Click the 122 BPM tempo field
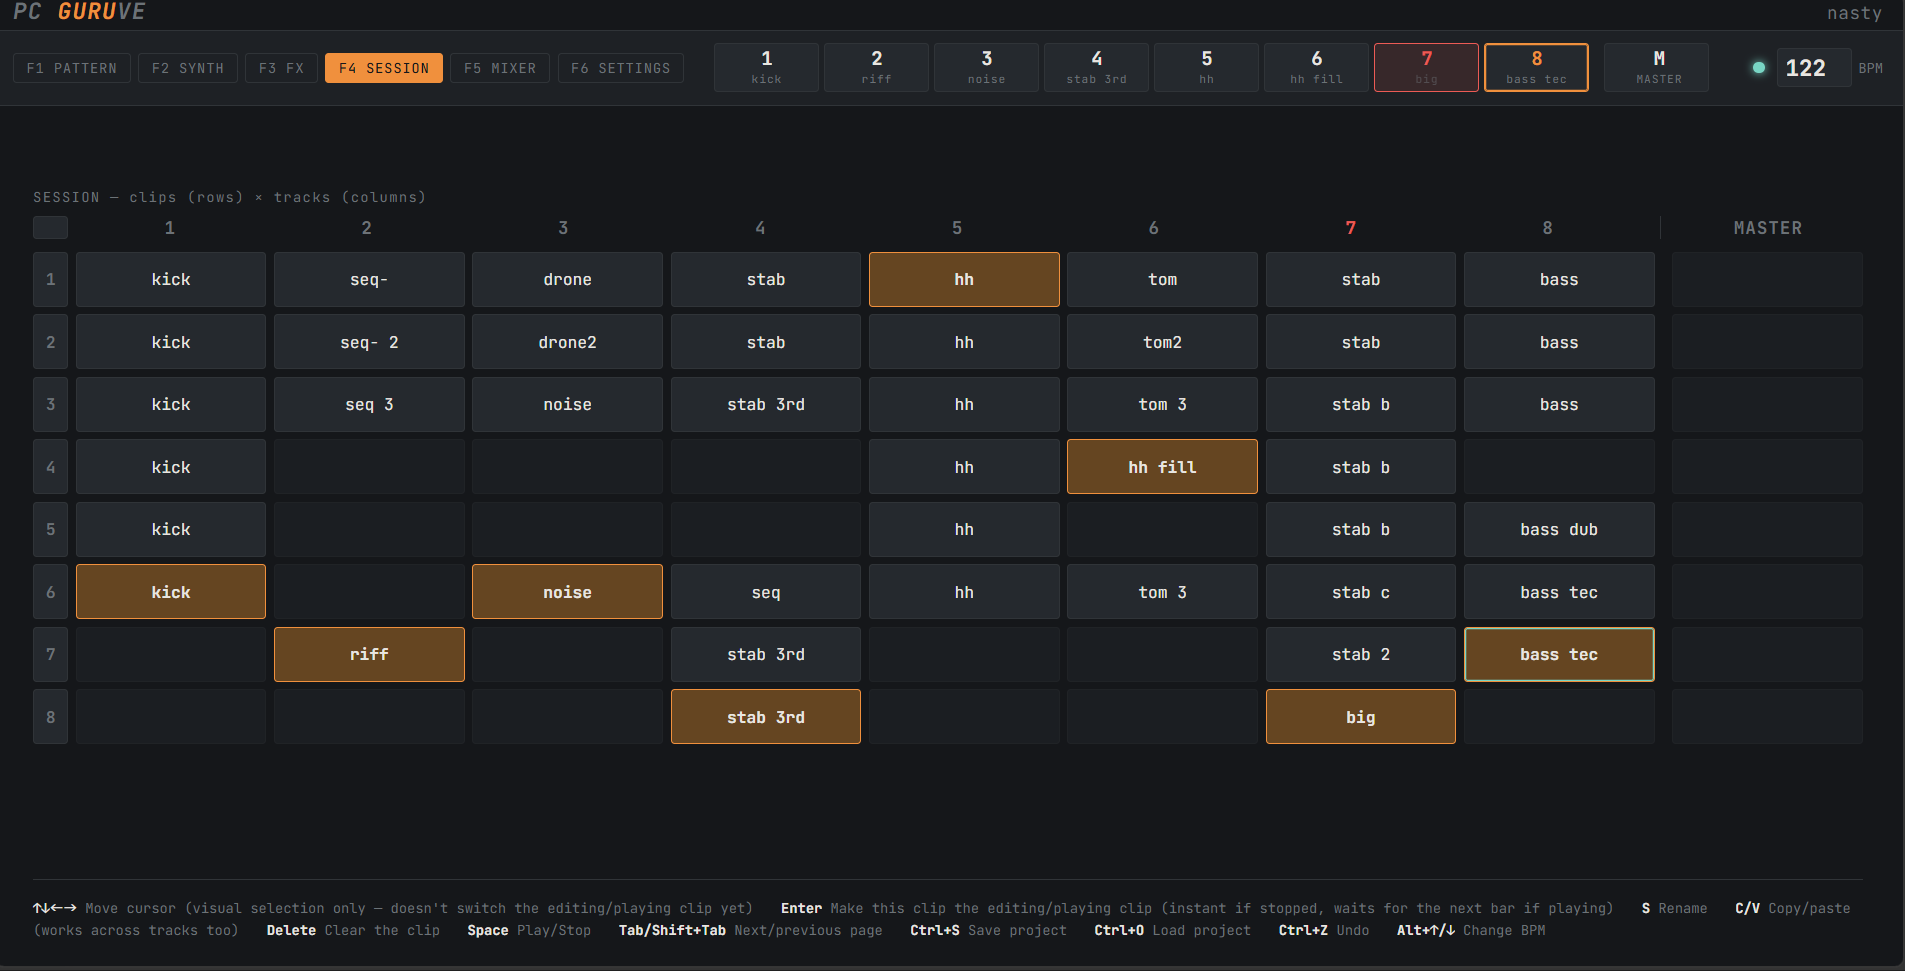This screenshot has height=971, width=1905. [x=1813, y=68]
